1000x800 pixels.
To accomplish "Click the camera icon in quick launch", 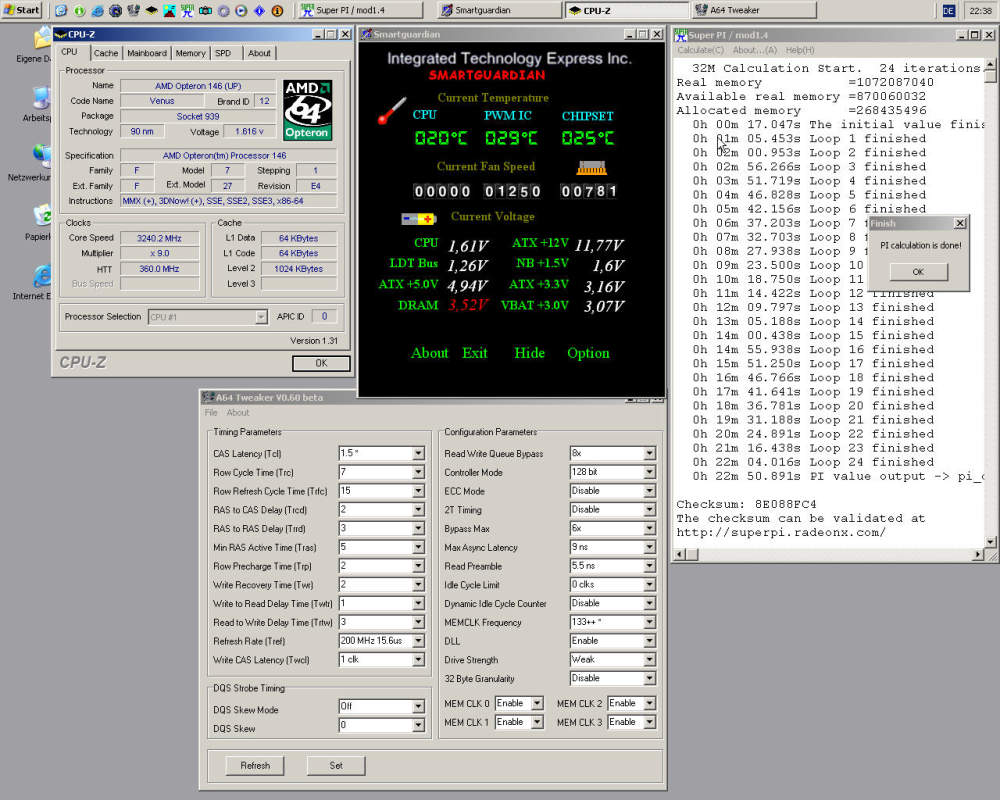I will pos(205,10).
